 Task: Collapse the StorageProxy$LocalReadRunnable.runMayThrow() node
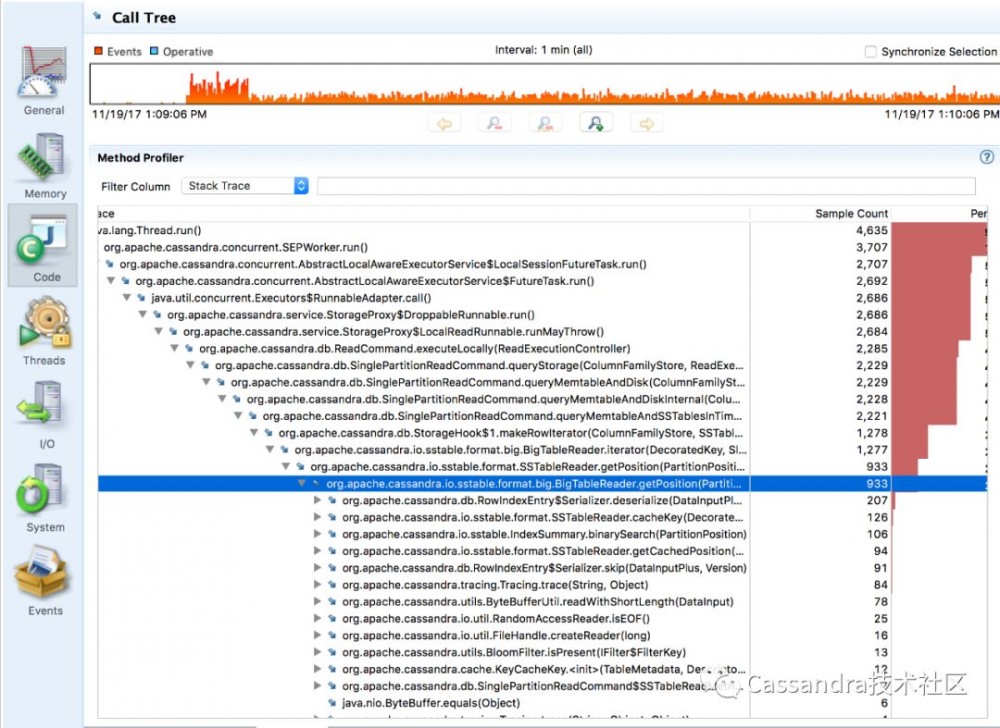159,331
